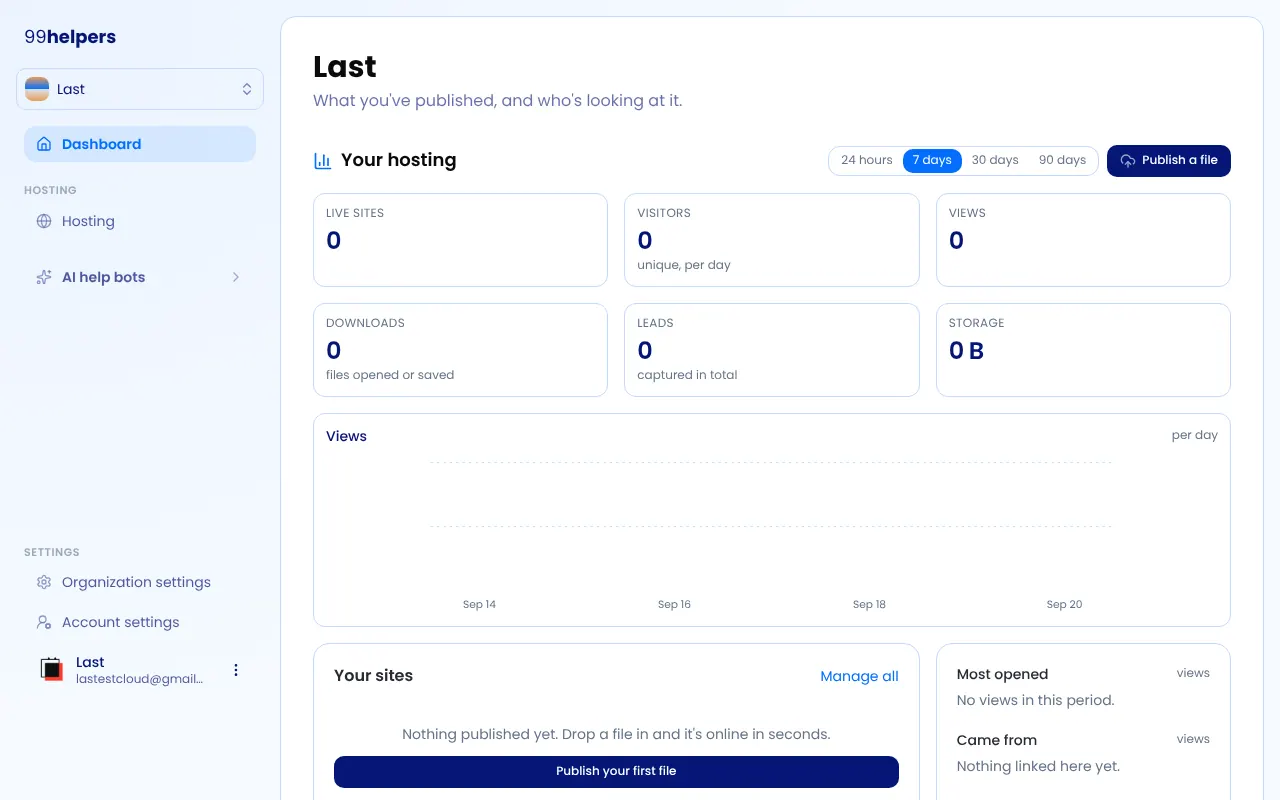
Task: Select the 24 hours time range
Action: click(866, 160)
